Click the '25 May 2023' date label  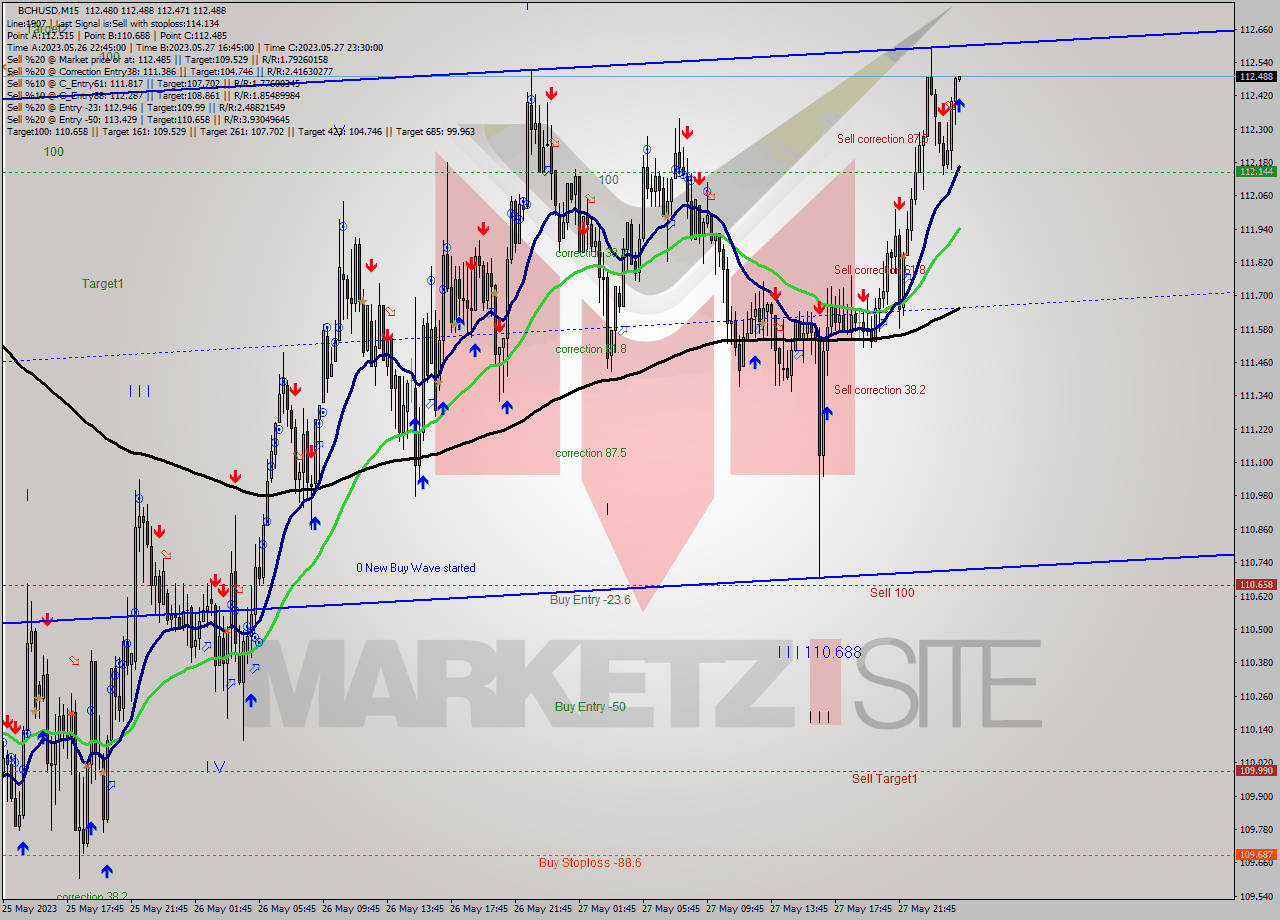29,909
